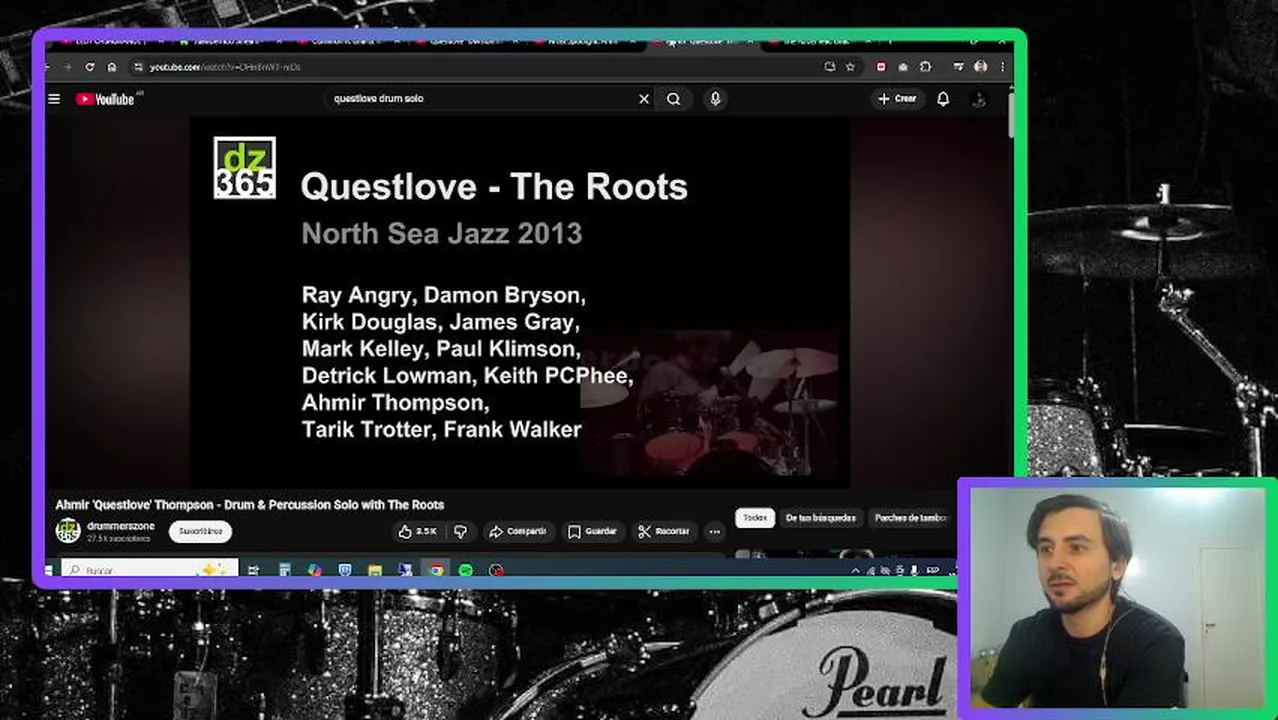Bookmark this page with the star icon
This screenshot has width=1278, height=720.
click(850, 67)
